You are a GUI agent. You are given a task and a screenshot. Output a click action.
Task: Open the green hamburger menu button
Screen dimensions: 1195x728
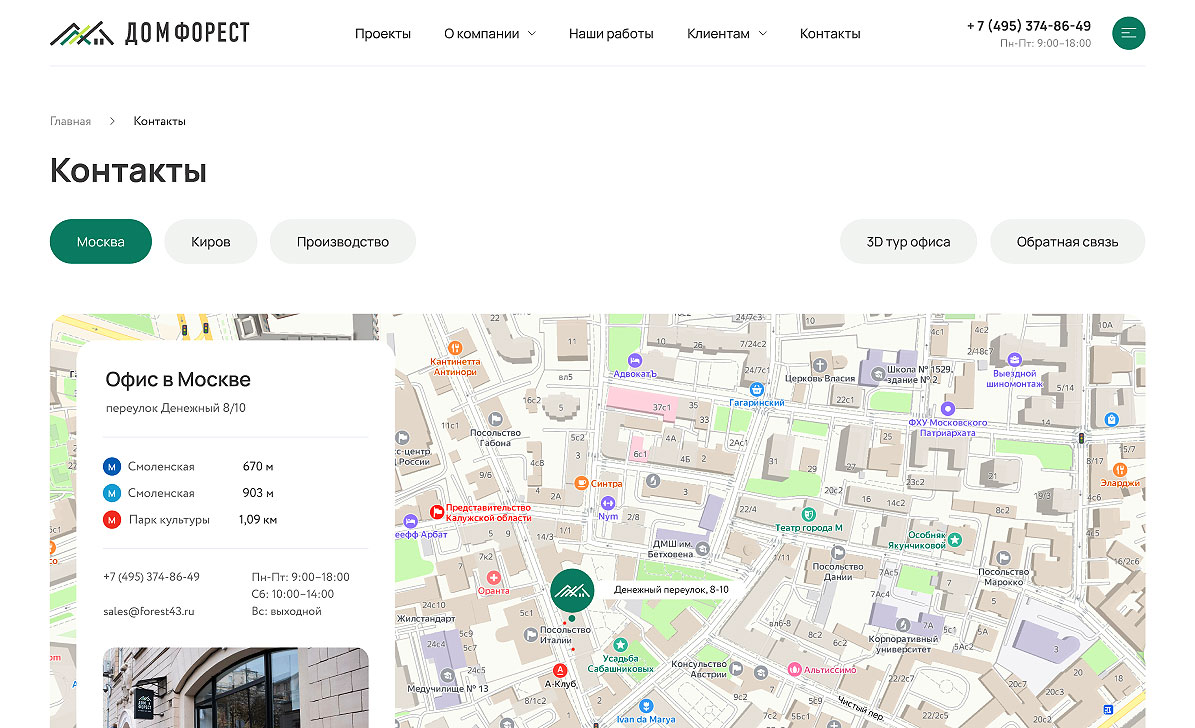pos(1128,33)
